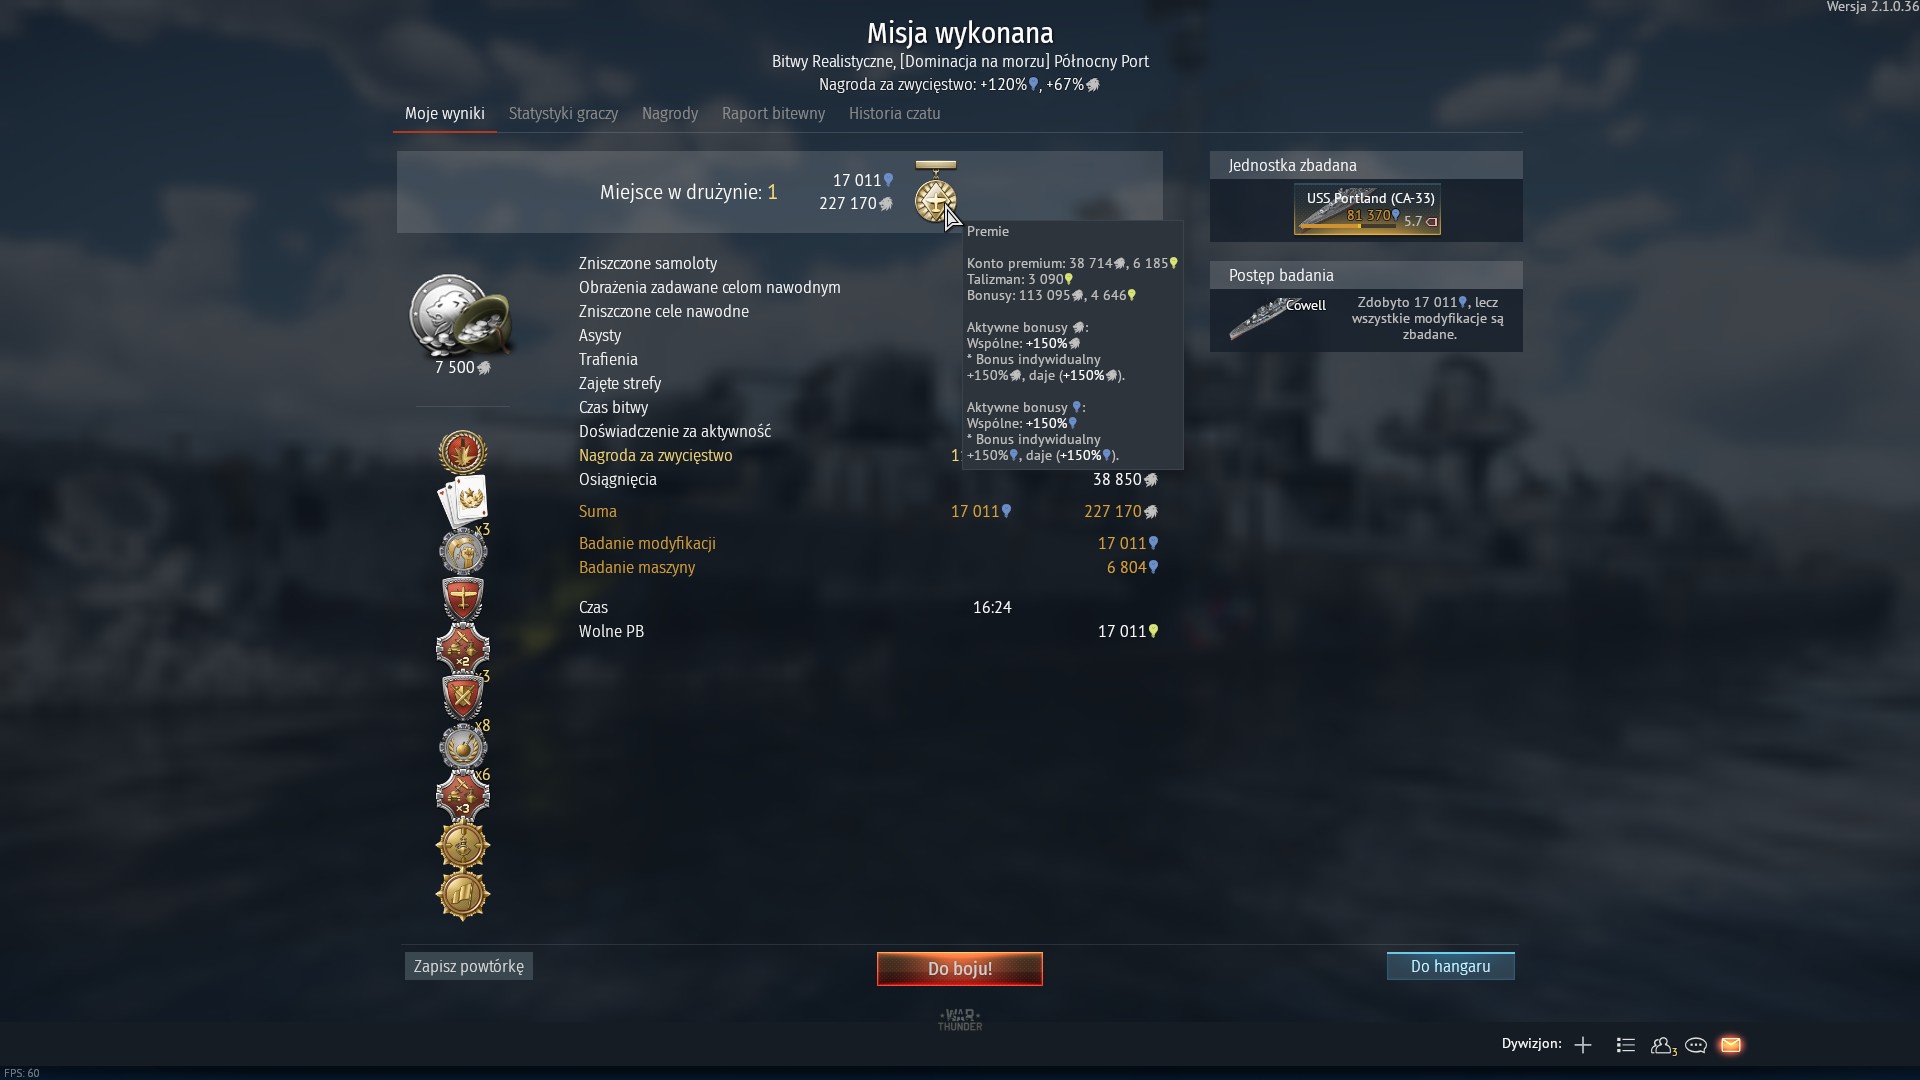Image resolution: width=1920 pixels, height=1080 pixels.
Task: Click the red shield airplane award
Action: pyautogui.click(x=463, y=599)
